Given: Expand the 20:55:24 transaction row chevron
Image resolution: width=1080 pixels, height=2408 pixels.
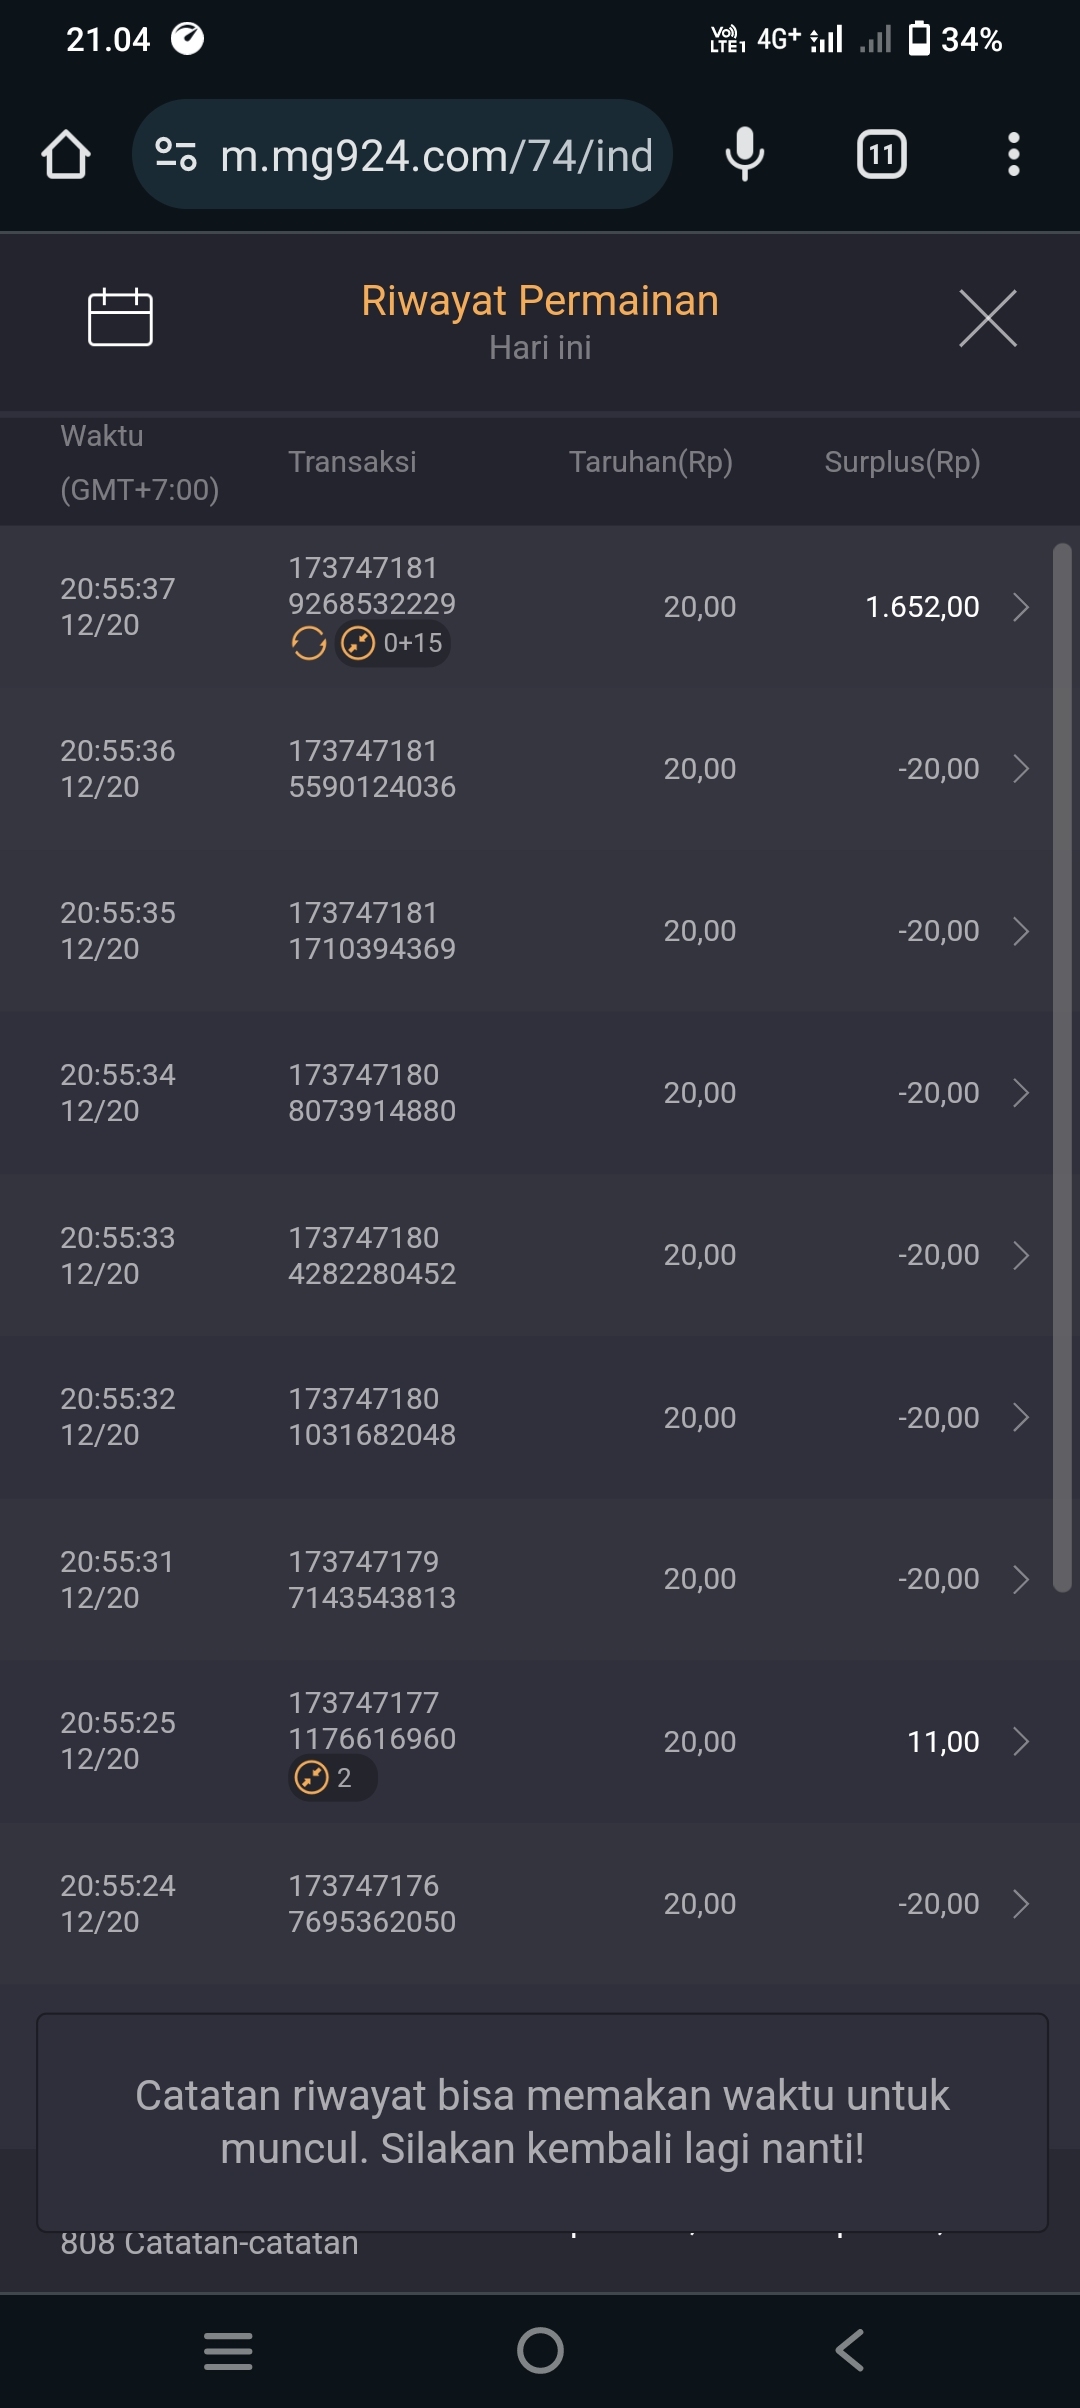Looking at the screenshot, I should pos(1020,1904).
